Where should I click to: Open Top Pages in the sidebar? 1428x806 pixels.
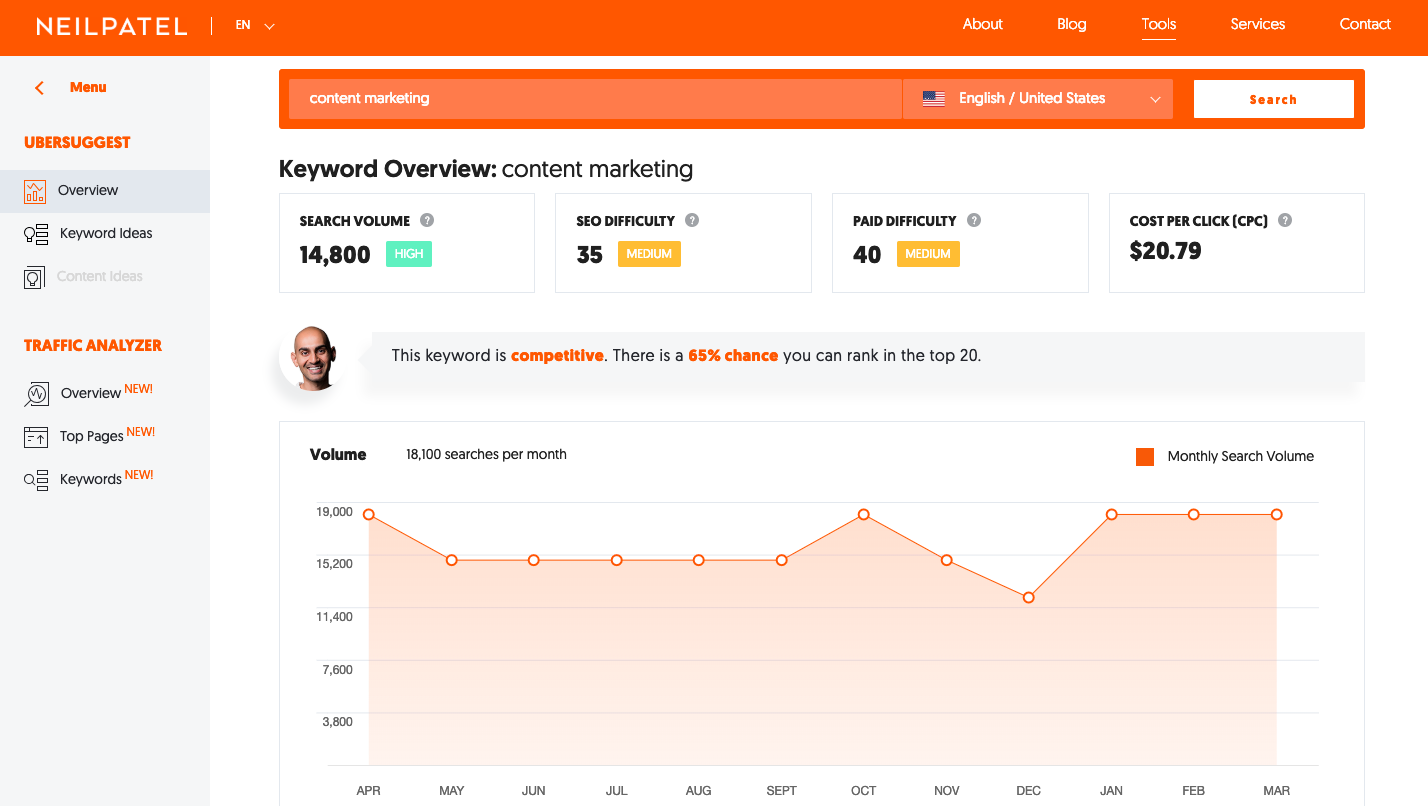(x=91, y=437)
